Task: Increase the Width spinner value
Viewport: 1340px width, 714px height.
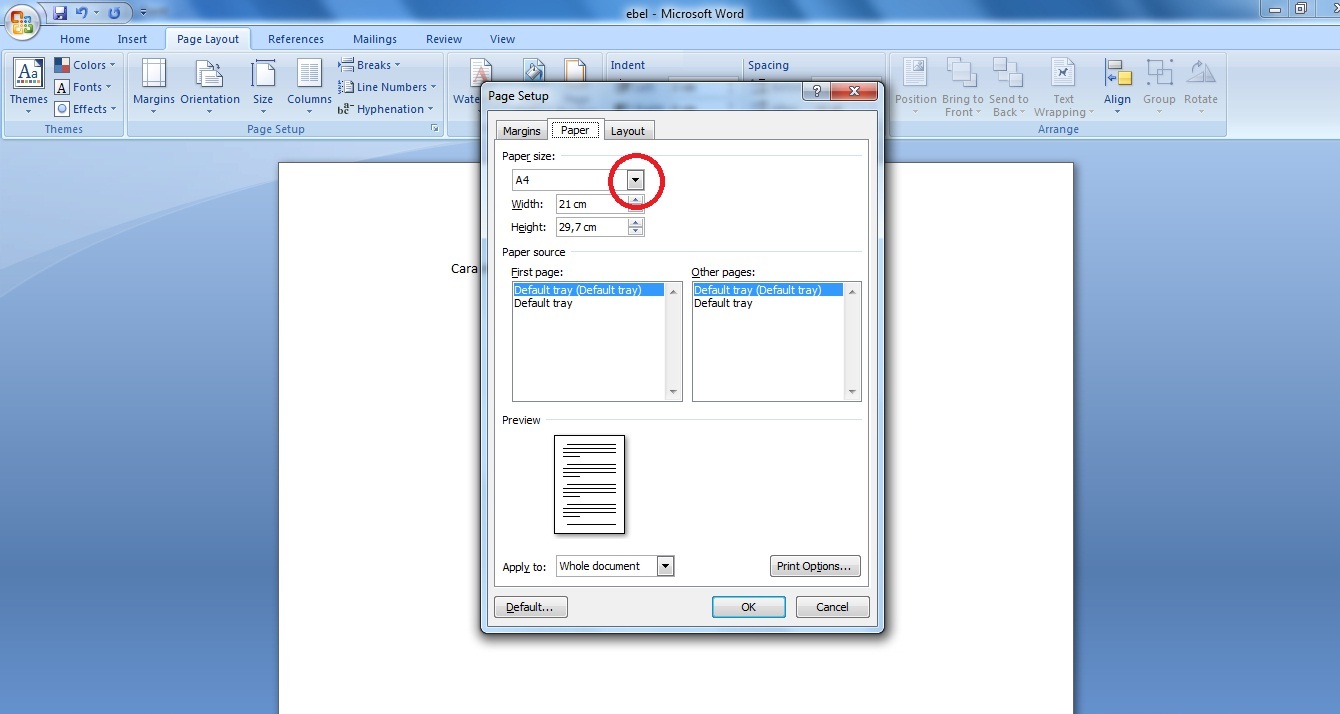Action: coord(636,199)
